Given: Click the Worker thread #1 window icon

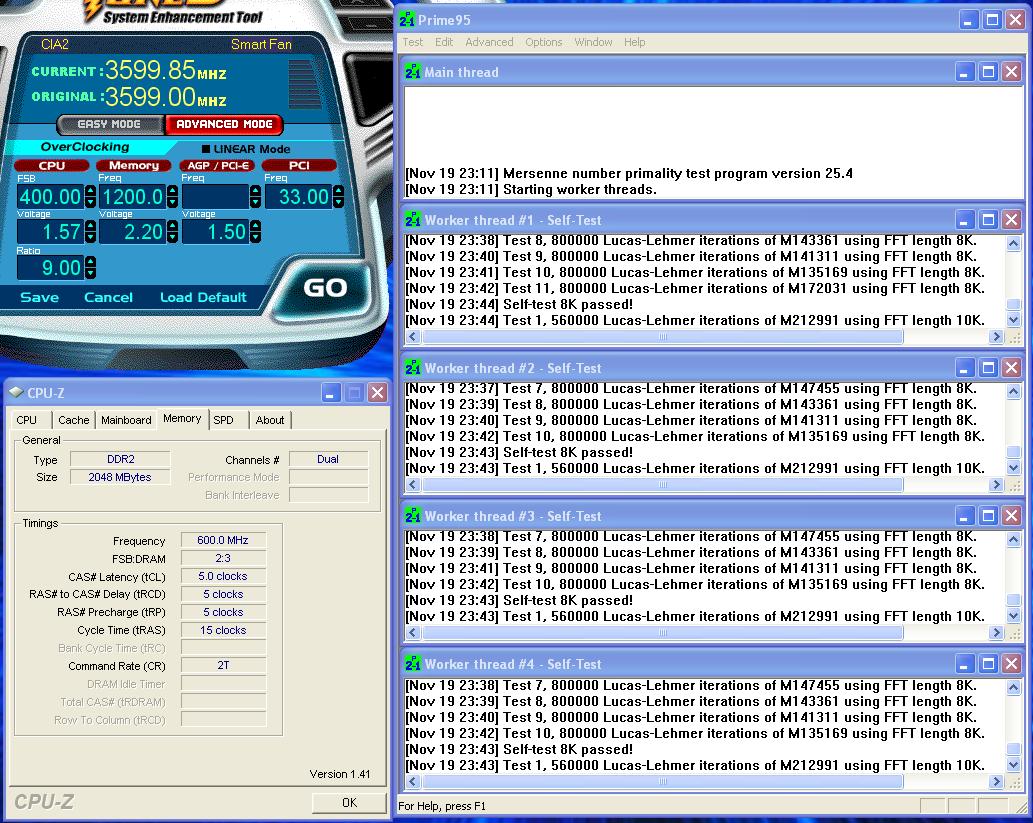Looking at the screenshot, I should click(x=413, y=219).
